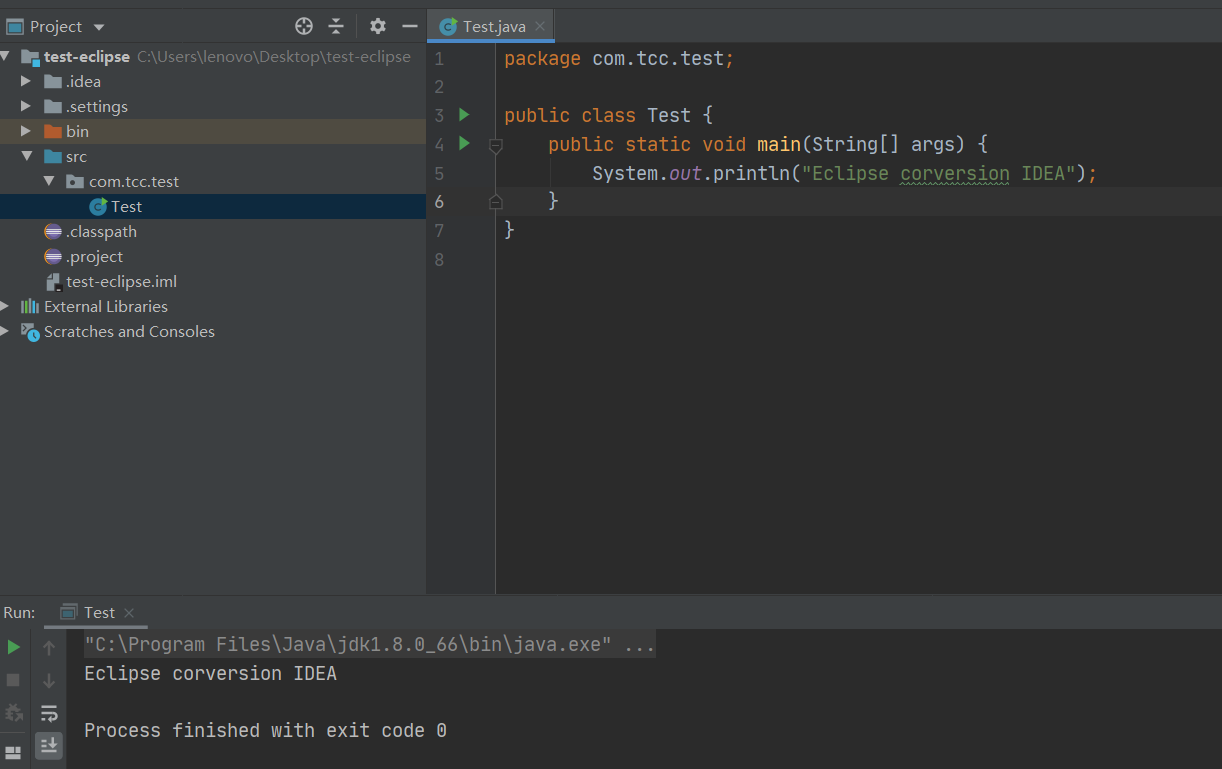Select the .idea folder label
Screen dimensions: 1222x769
pyautogui.click(x=84, y=81)
